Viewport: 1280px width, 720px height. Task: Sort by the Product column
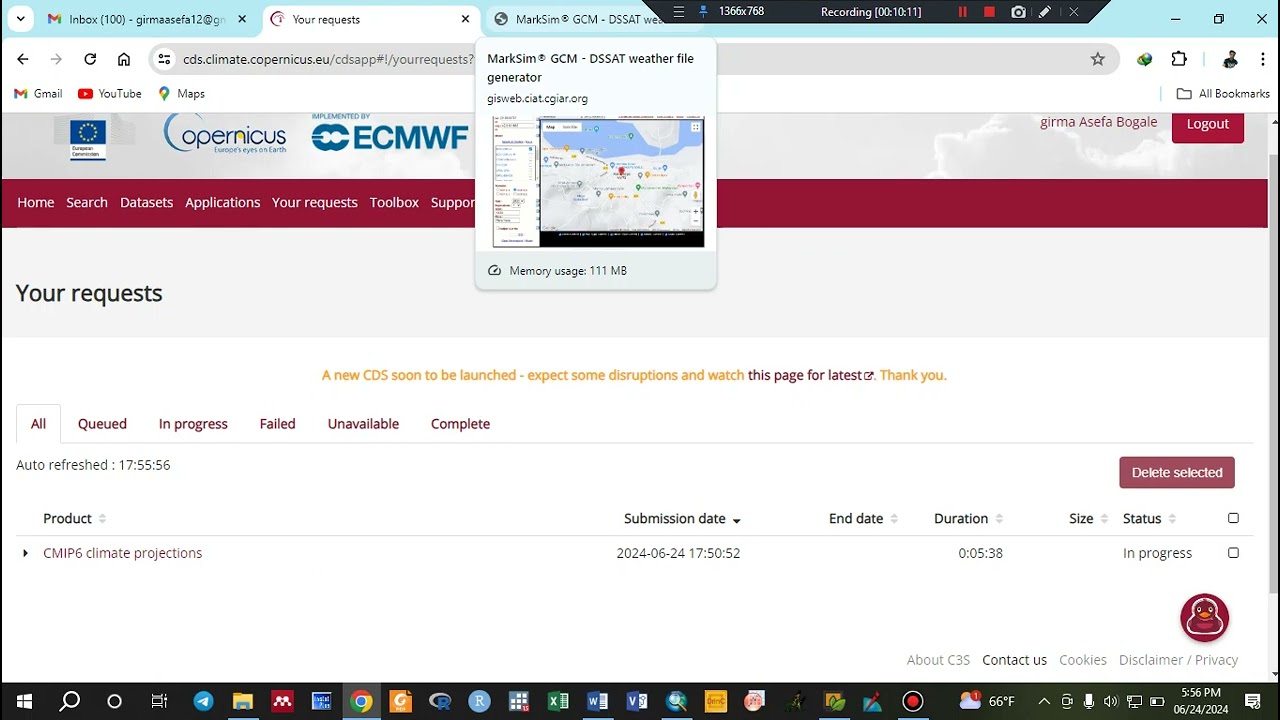click(74, 518)
